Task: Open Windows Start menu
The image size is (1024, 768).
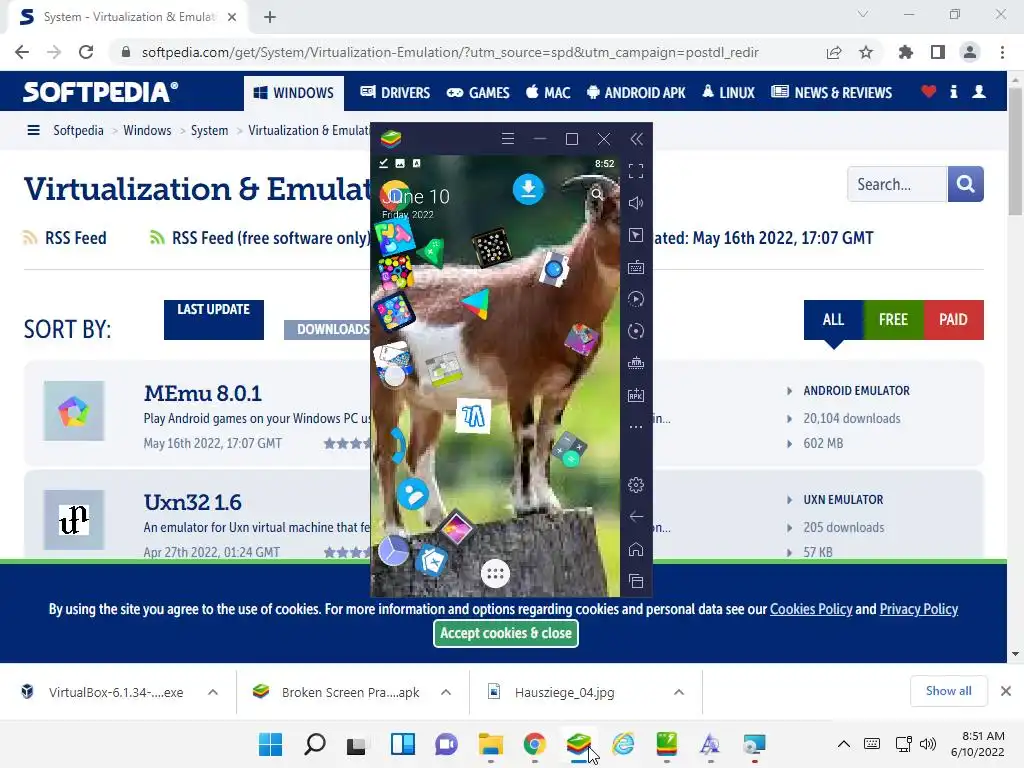Action: point(270,744)
